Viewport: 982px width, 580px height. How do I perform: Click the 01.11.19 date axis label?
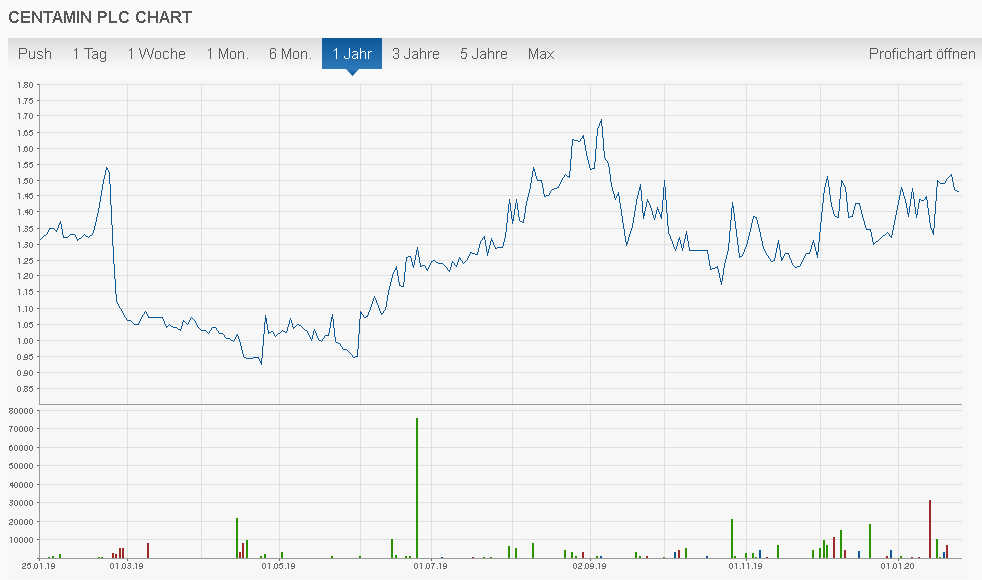click(745, 566)
